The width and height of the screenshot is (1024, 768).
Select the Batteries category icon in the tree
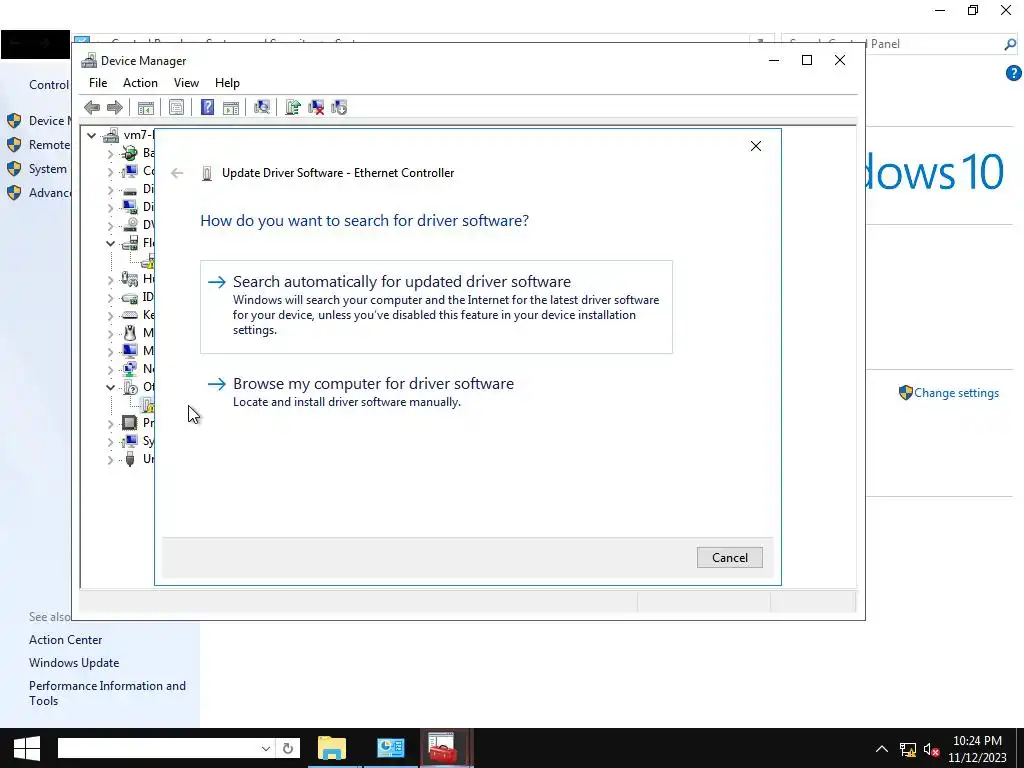coord(130,153)
